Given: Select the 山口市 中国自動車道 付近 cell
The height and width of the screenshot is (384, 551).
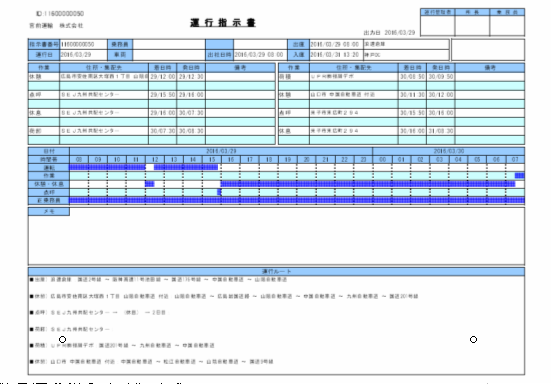Looking at the screenshot, I should [354, 95].
